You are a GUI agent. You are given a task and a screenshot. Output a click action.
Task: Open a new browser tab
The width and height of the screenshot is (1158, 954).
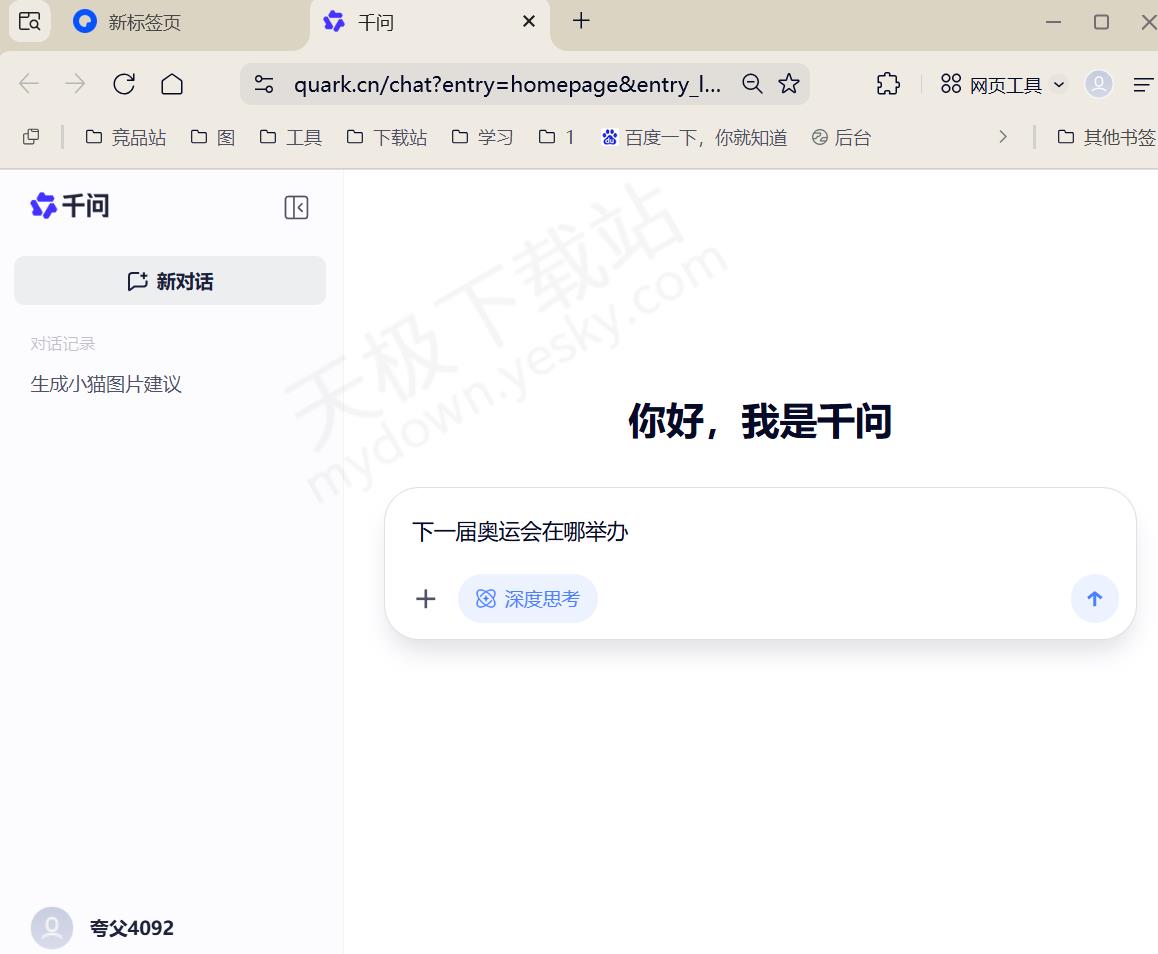(x=581, y=21)
